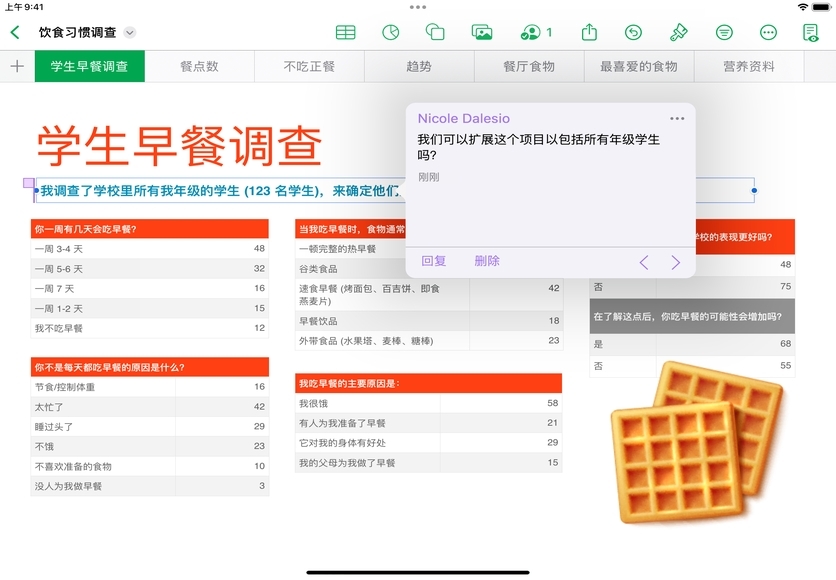
Task: Tap the share icon in the toolbar
Action: click(x=589, y=32)
